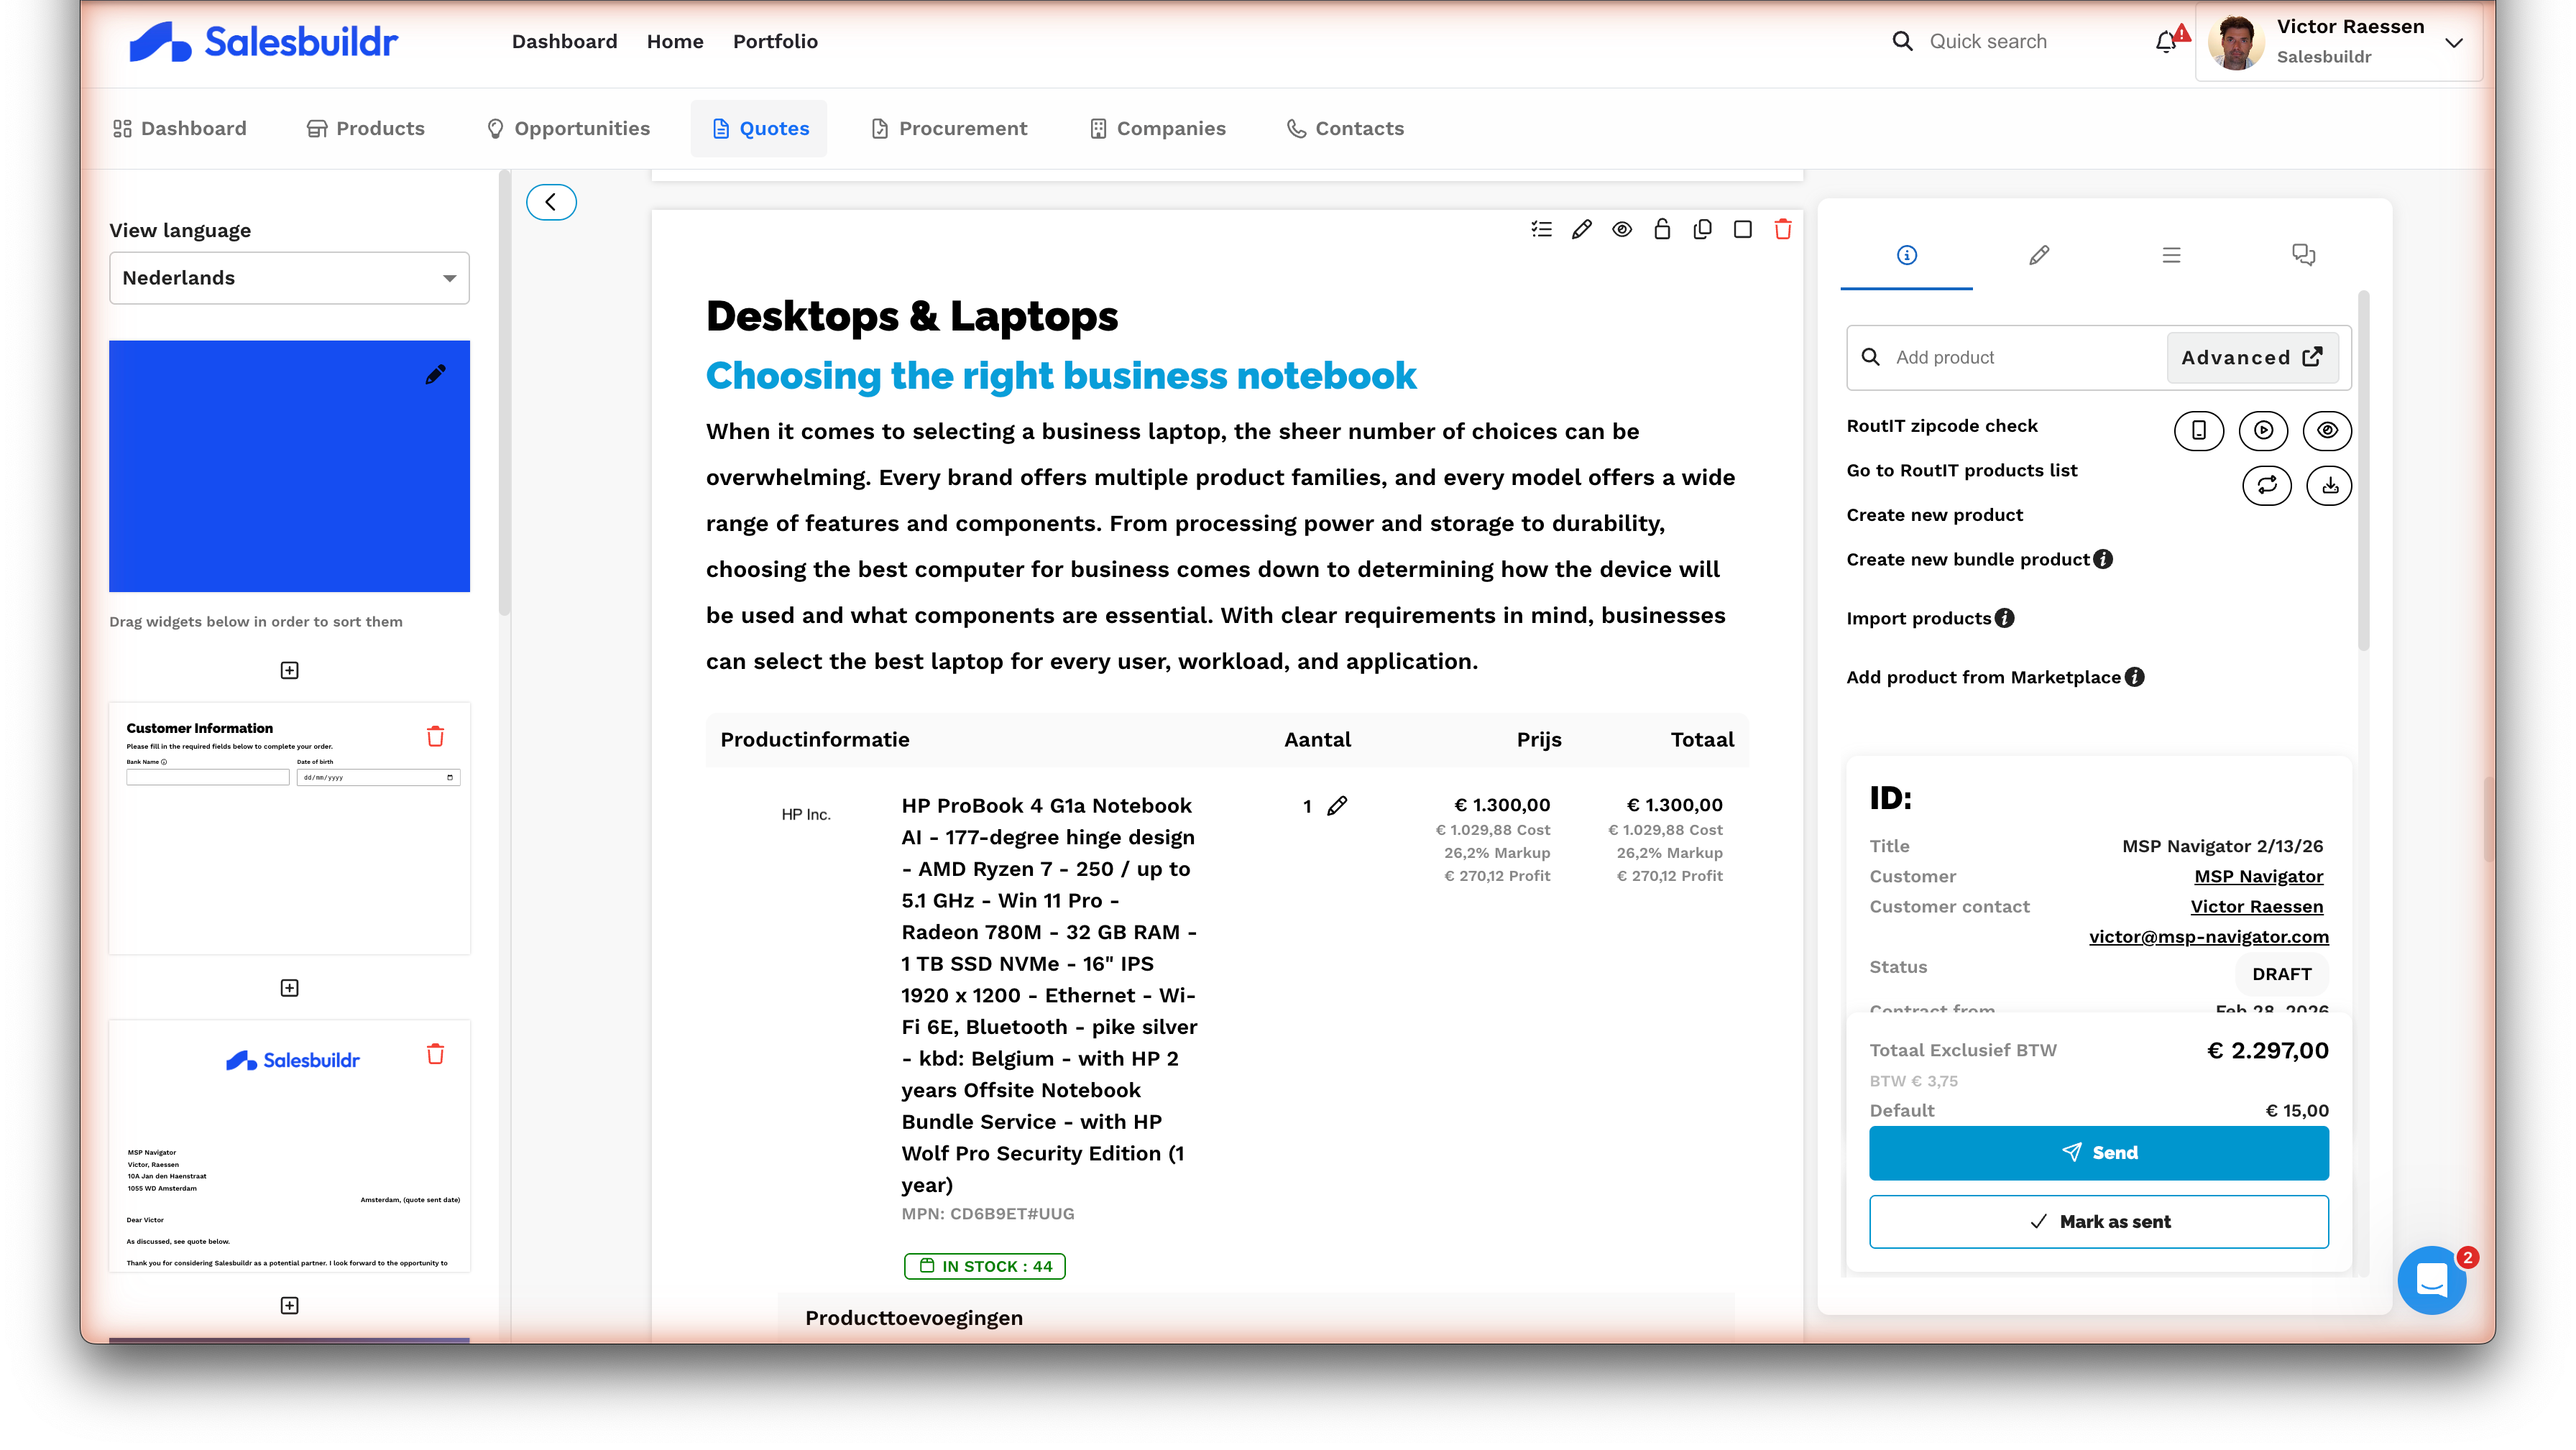
Task: Click RoutIT zipcode check
Action: [1941, 426]
